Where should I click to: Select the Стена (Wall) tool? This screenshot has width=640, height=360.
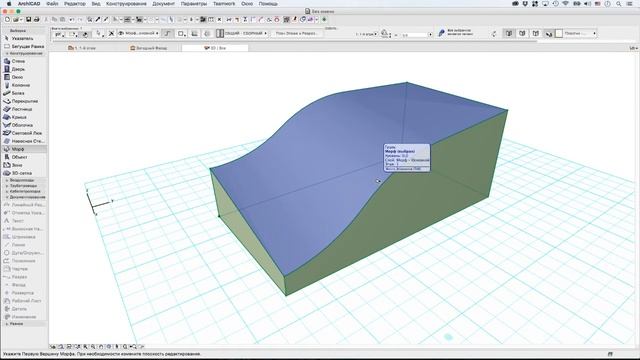point(24,61)
